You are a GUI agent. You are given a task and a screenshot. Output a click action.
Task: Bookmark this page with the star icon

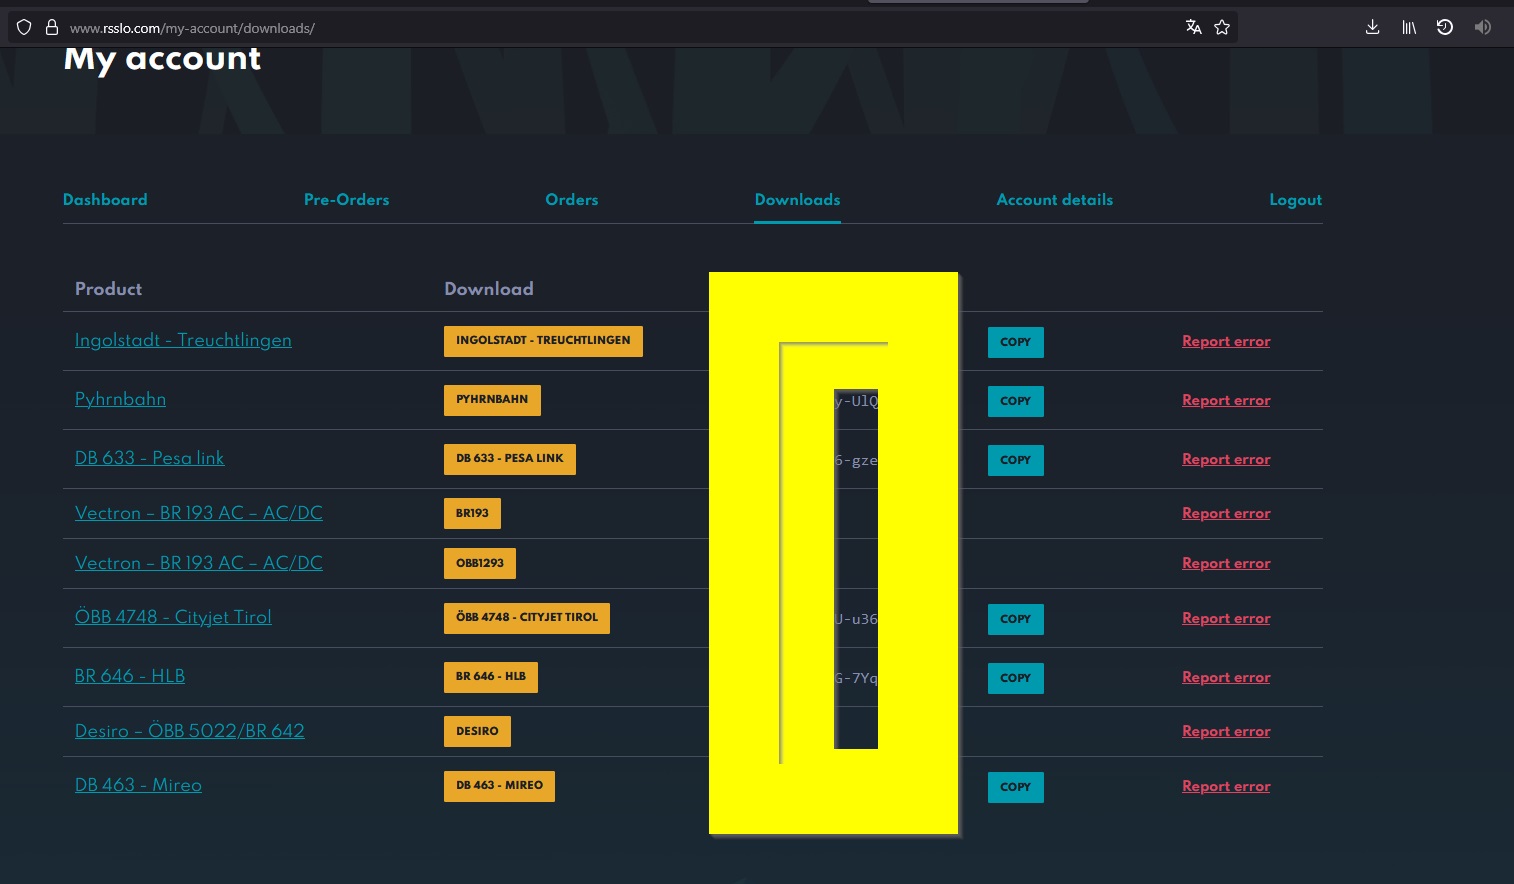coord(1222,27)
